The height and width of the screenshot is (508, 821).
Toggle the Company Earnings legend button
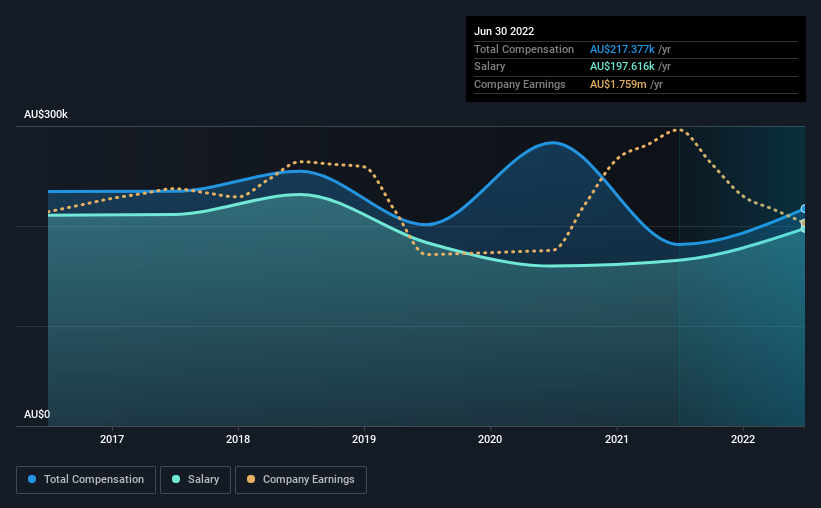tap(301, 480)
